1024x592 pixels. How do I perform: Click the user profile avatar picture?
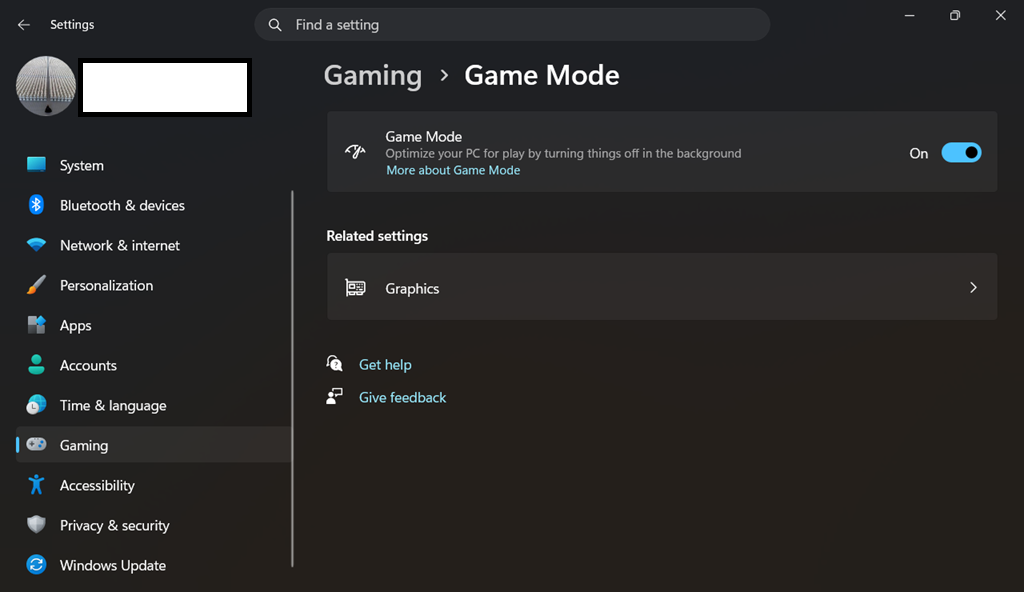(46, 86)
